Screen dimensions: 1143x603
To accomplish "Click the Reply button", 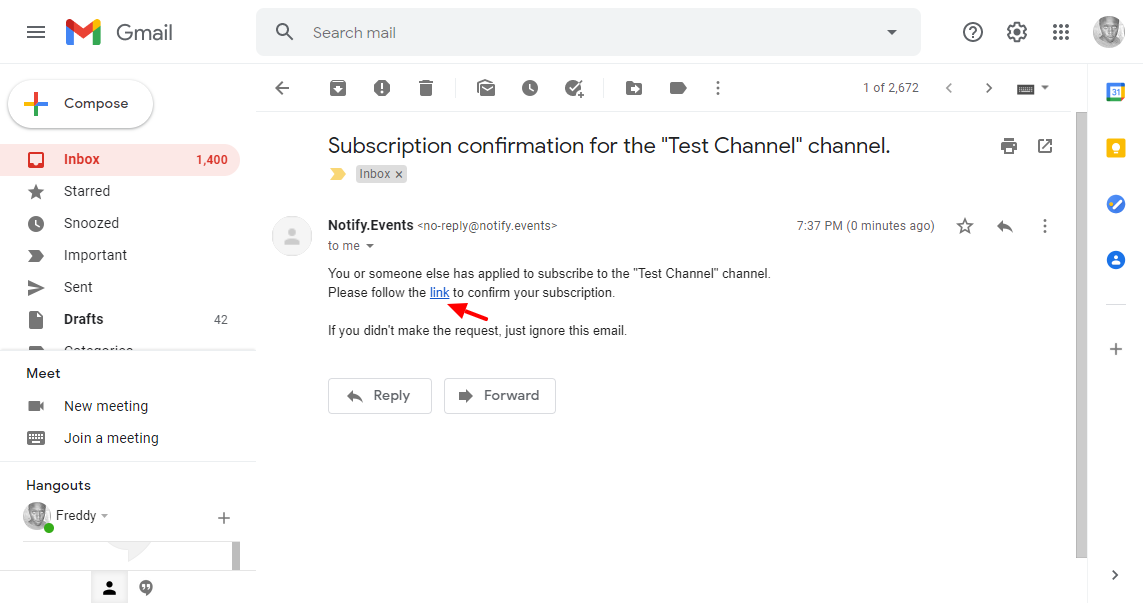I will click(x=380, y=396).
